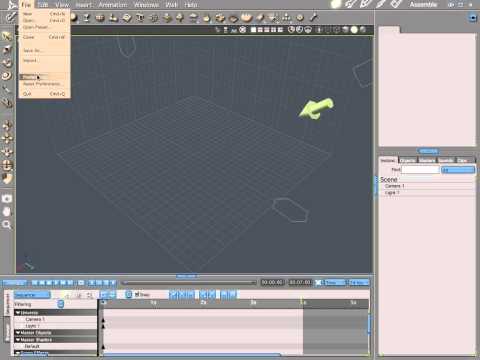Choose the camera tool icon in left toolbar
This screenshot has width=480, height=360.
[x=7, y=199]
